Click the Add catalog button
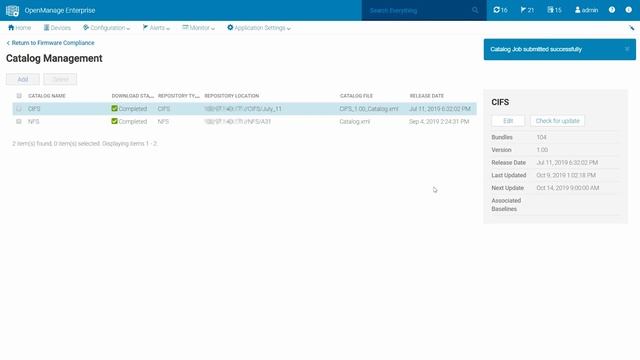This screenshot has width=640, height=360. click(23, 79)
